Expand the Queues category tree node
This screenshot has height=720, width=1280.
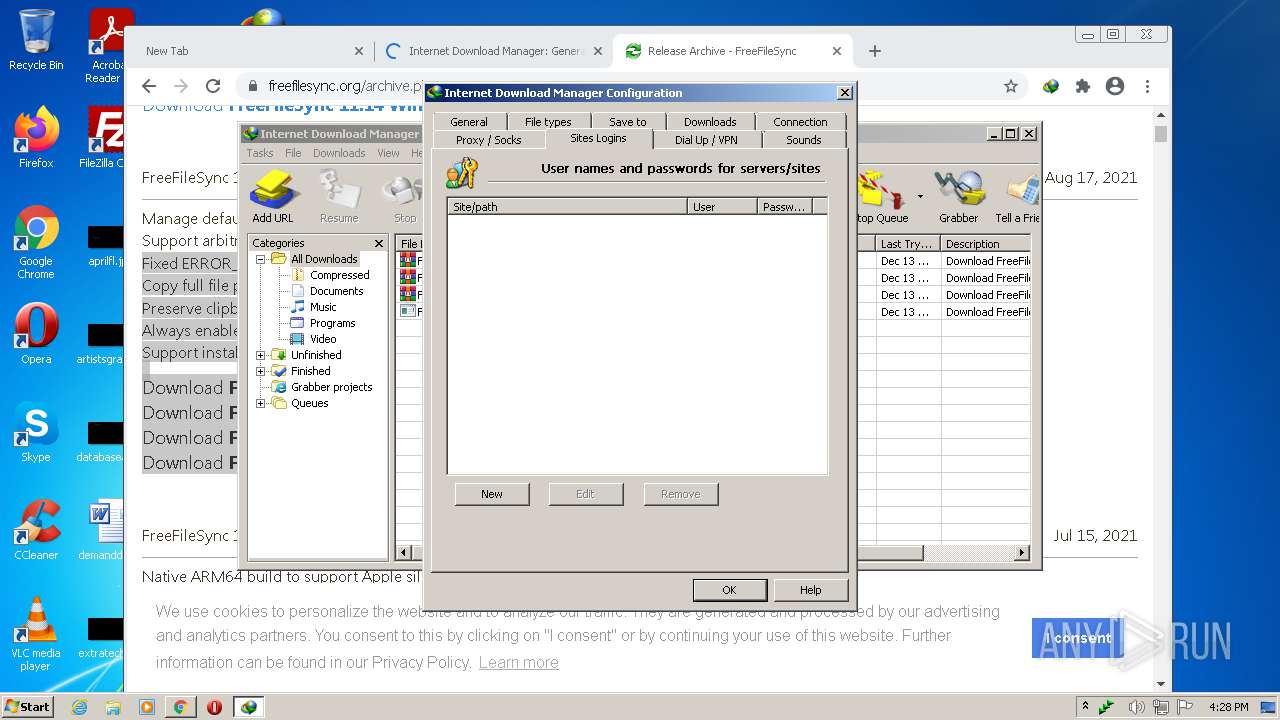(261, 403)
